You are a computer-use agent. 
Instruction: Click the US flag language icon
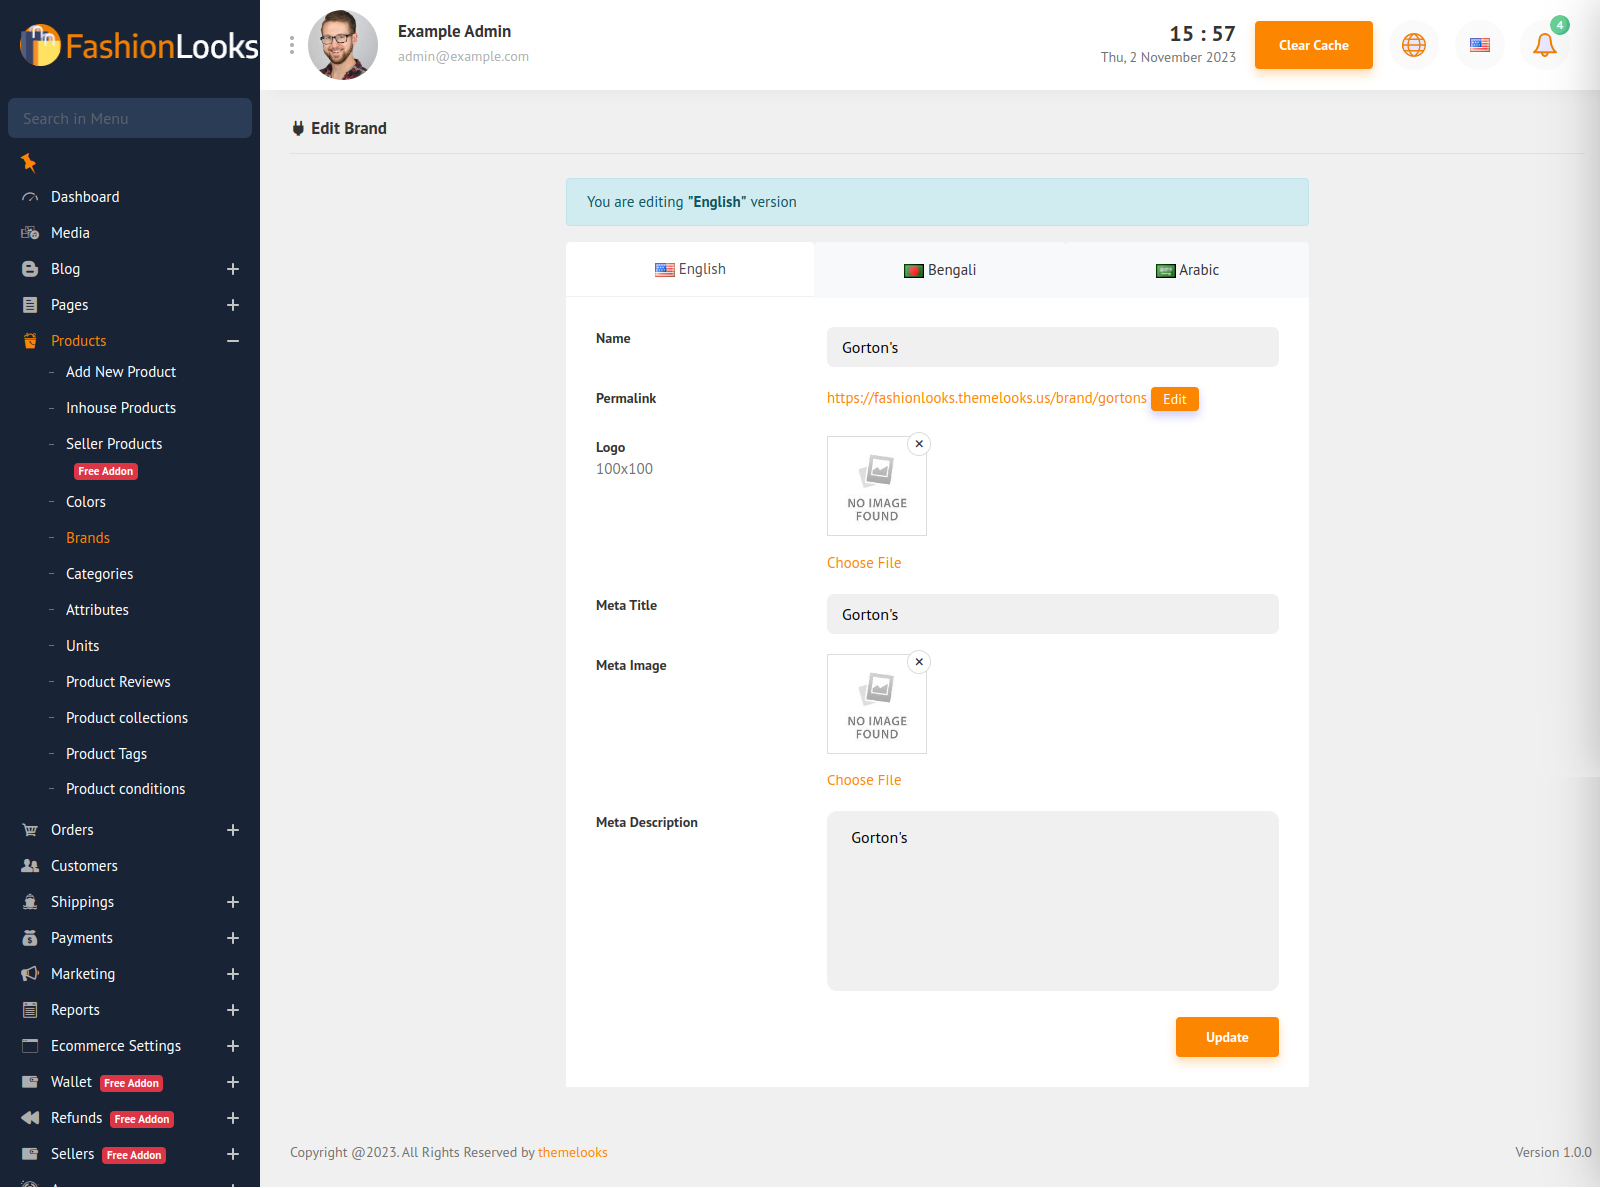1479,45
